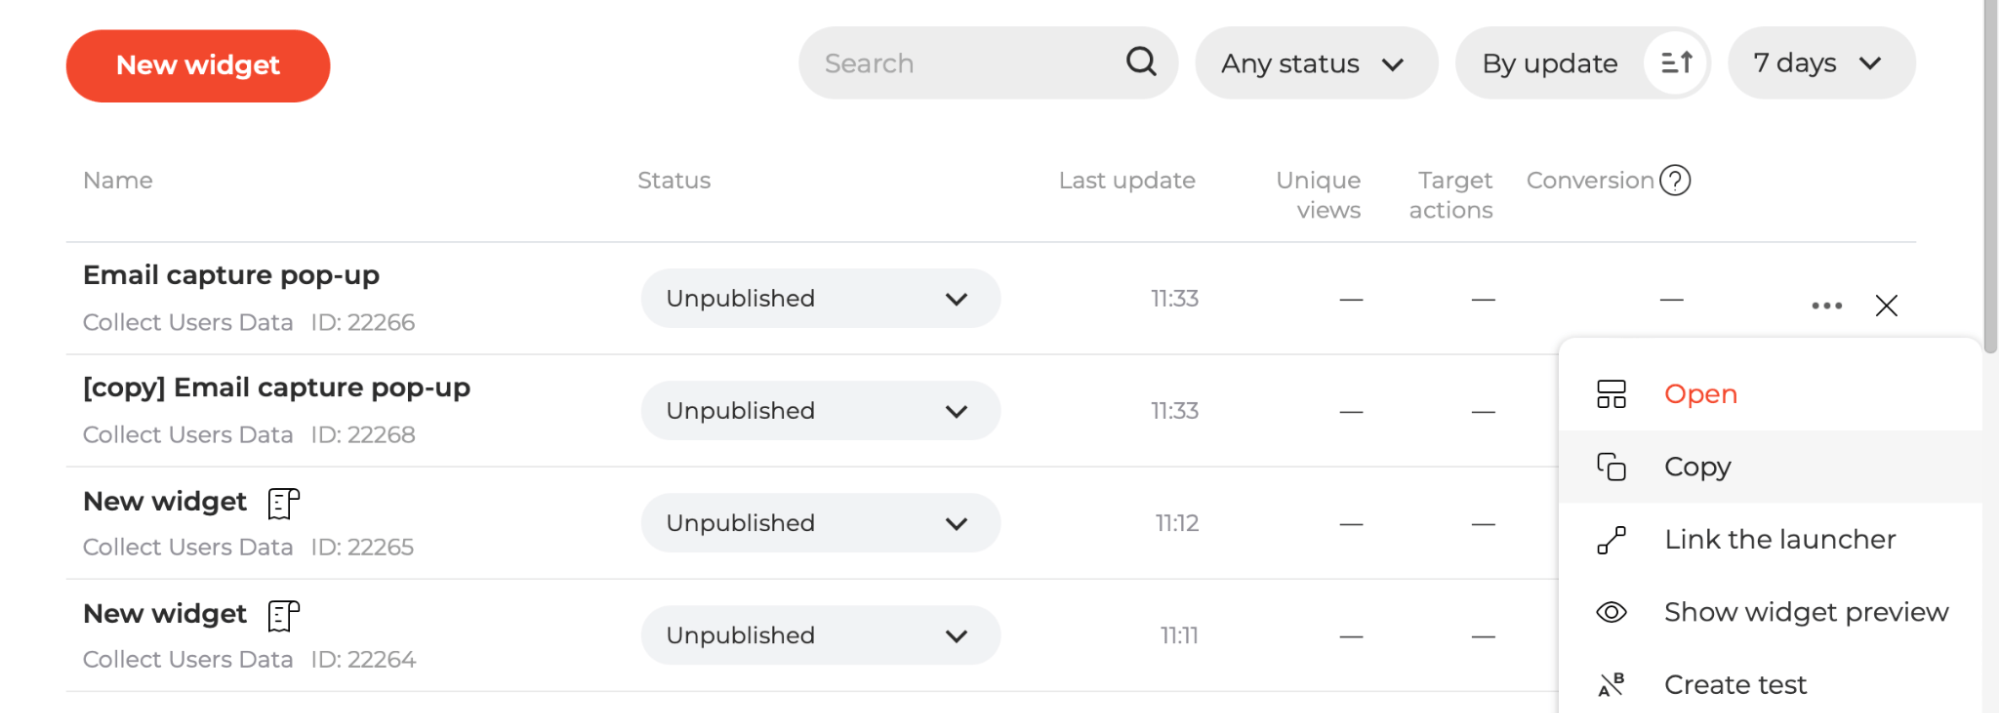Click the Link the launcher icon

[1611, 540]
